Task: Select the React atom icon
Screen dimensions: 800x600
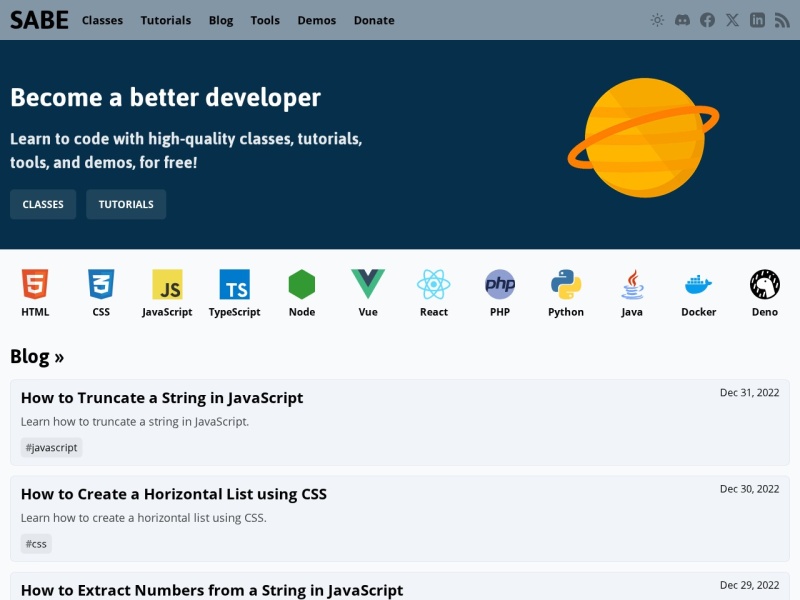Action: (x=434, y=284)
